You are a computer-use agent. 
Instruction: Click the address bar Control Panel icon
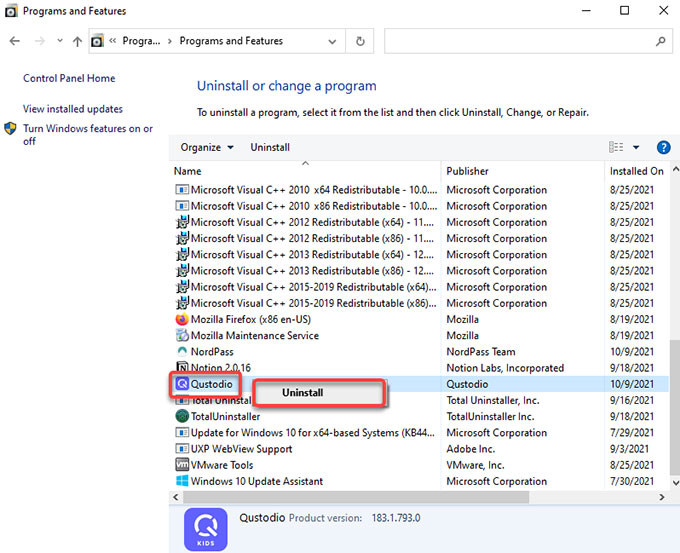tap(98, 41)
